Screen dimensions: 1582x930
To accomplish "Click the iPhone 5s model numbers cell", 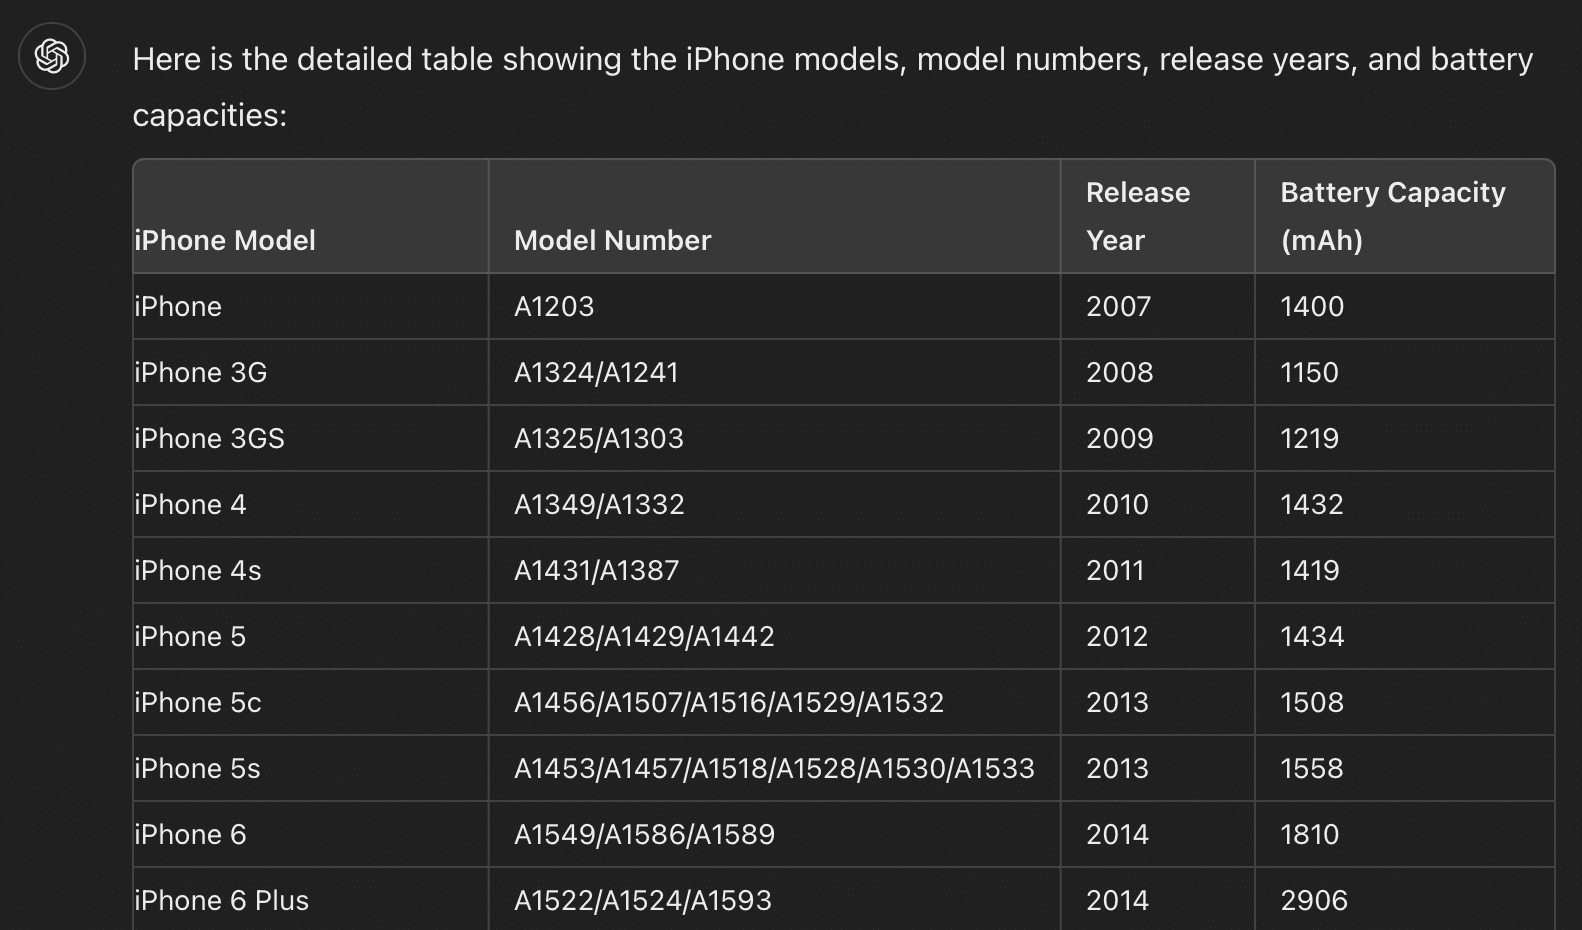I will click(774, 768).
